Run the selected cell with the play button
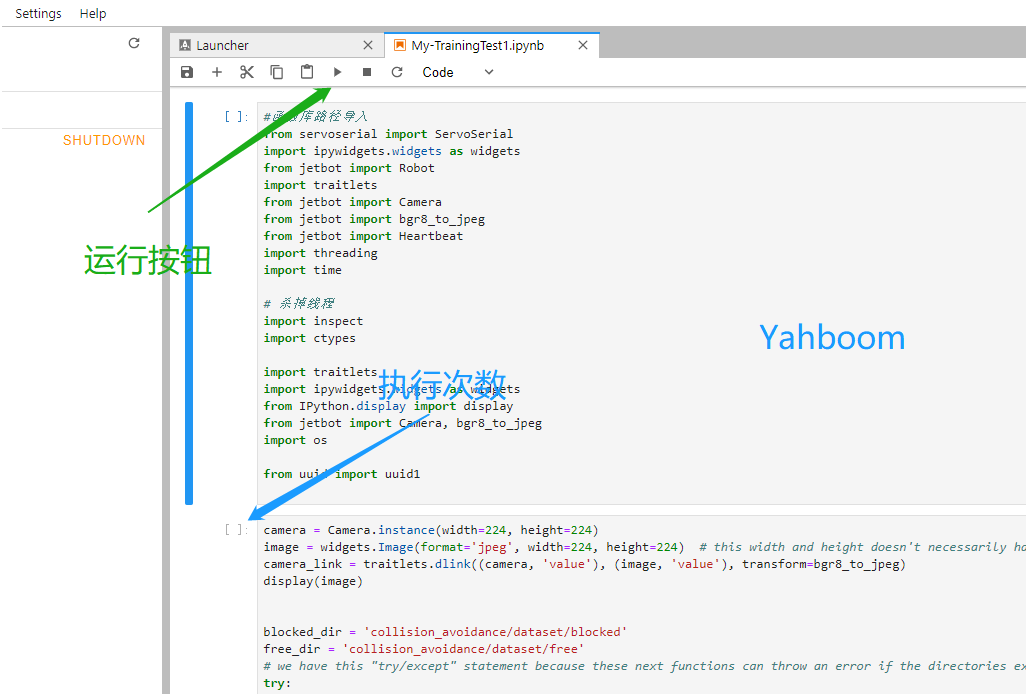The height and width of the screenshot is (696, 1028). 337,72
